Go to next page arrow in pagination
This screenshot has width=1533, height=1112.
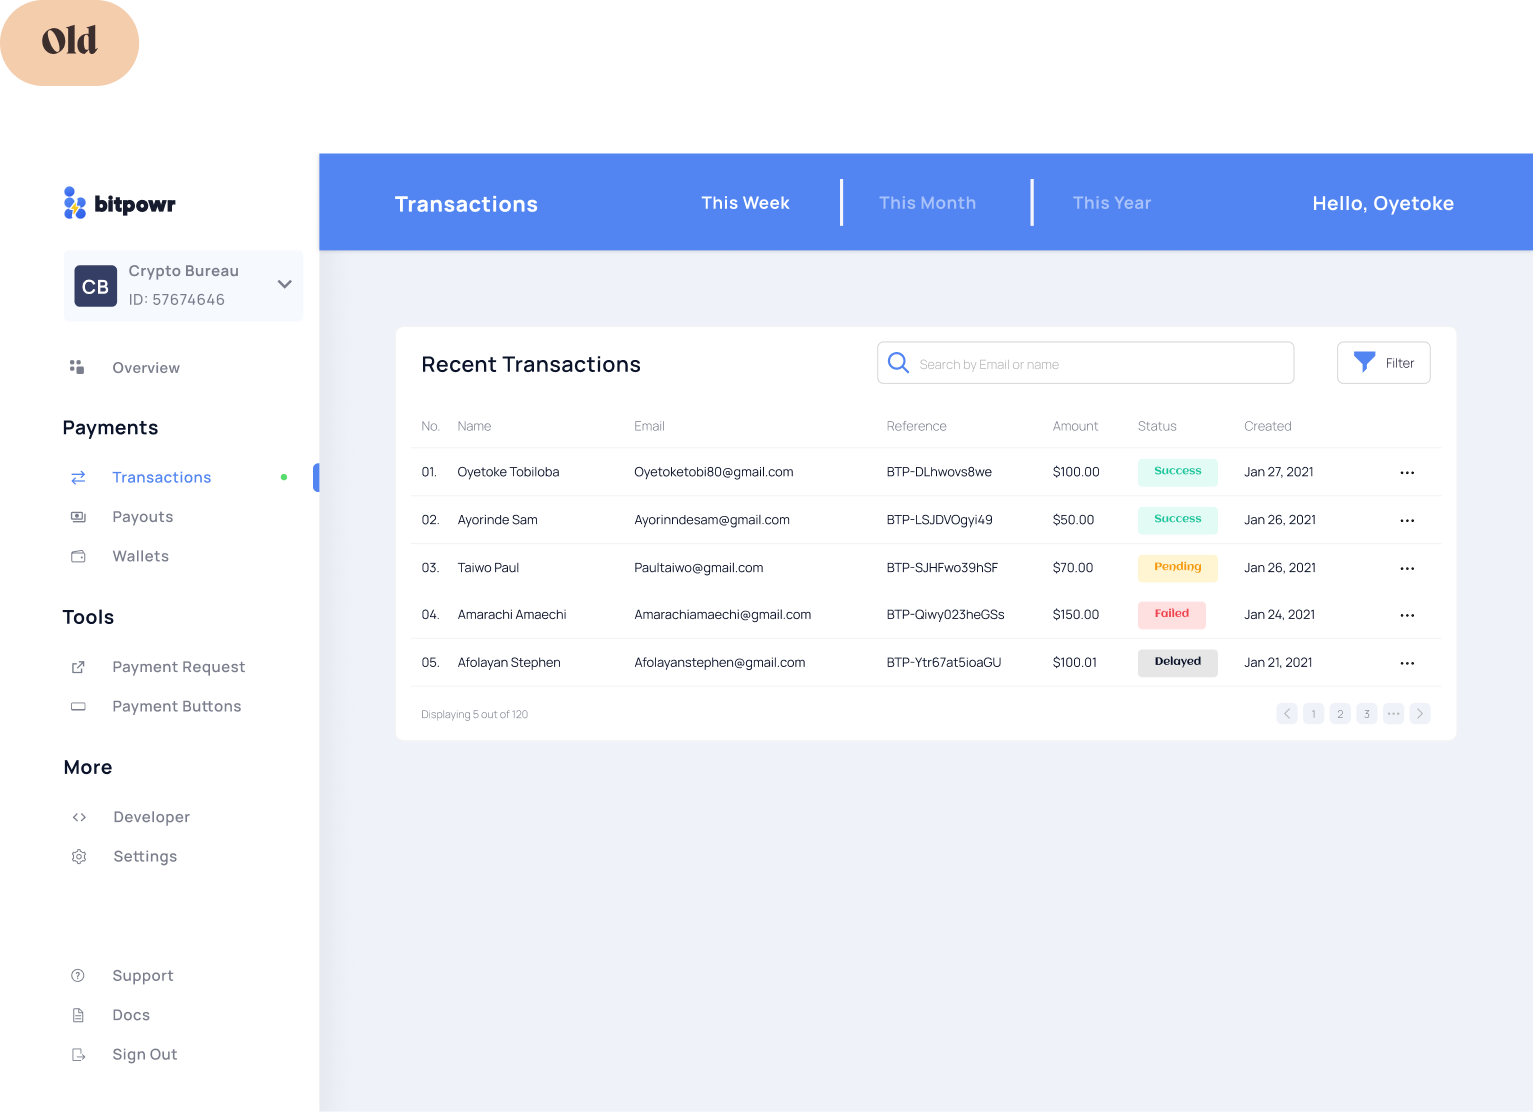[1420, 714]
